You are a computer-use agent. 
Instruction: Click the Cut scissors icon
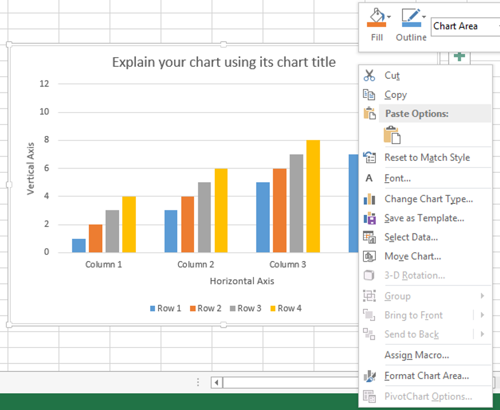tap(369, 75)
